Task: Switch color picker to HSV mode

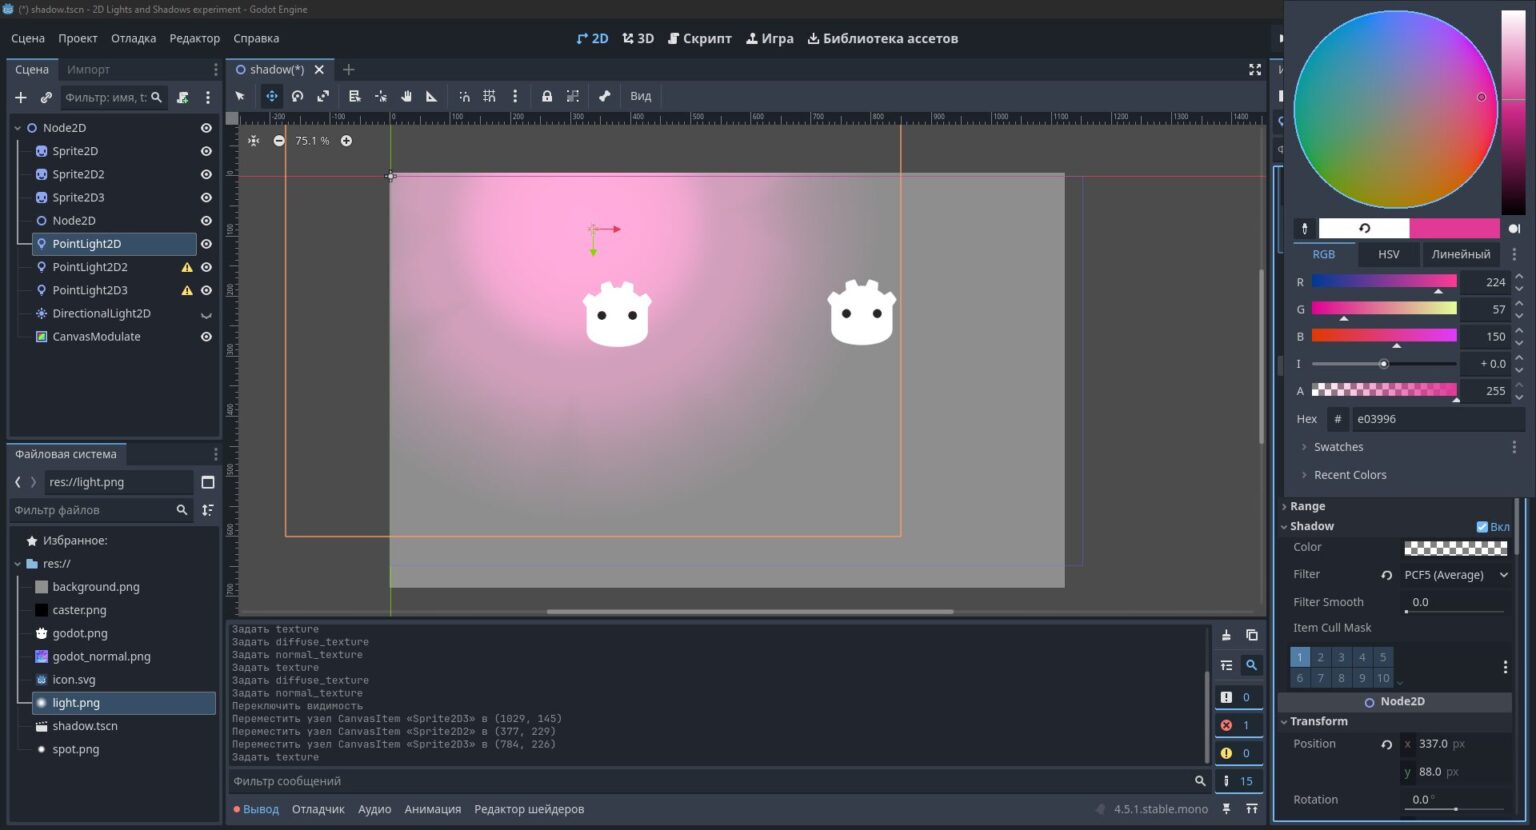Action: pyautogui.click(x=1389, y=254)
